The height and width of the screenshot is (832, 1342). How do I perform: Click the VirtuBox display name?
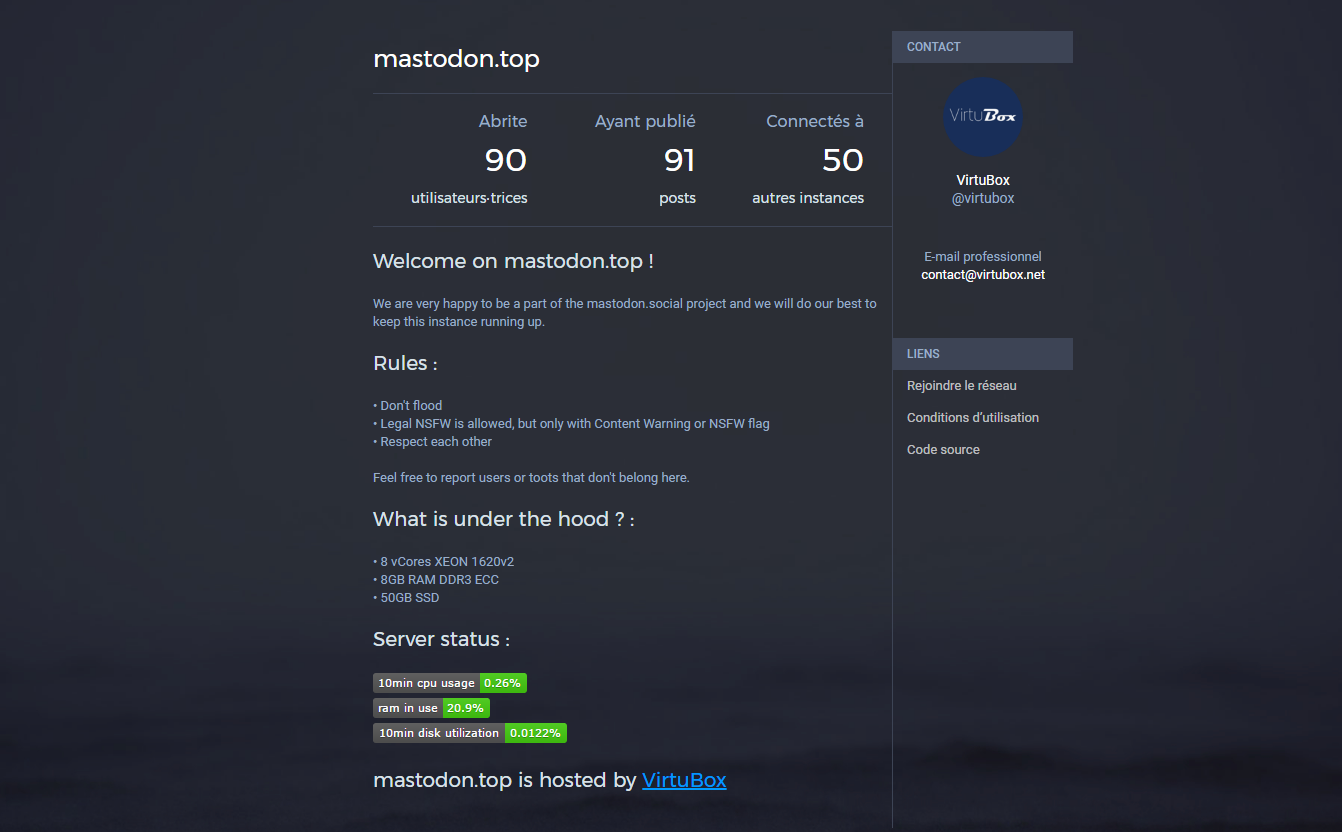click(x=983, y=181)
